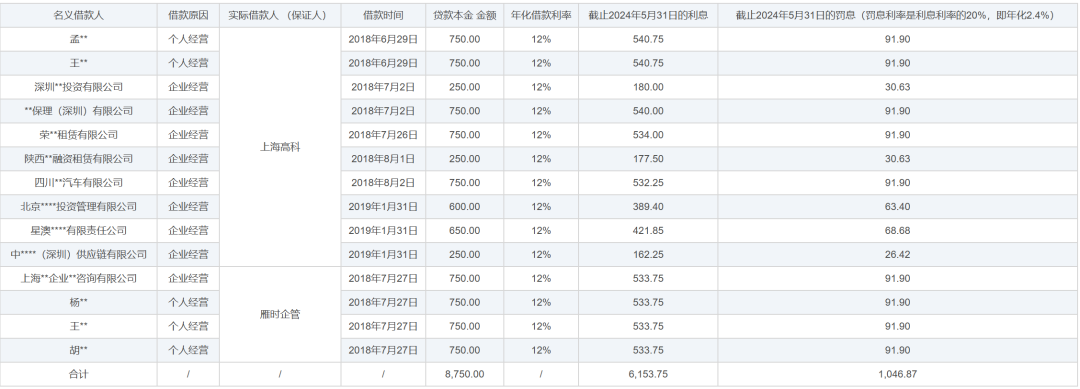Image resolution: width=1080 pixels, height=389 pixels.
Task: Click principal amount 650.00
Action: [x=464, y=231]
